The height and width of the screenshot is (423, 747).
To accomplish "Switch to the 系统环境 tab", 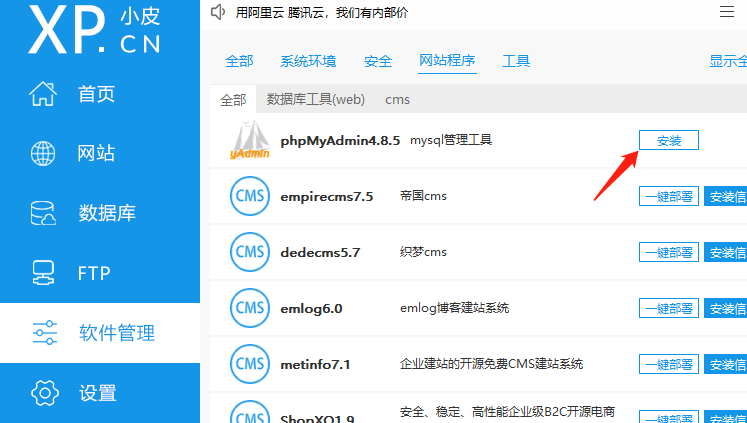I will [308, 61].
